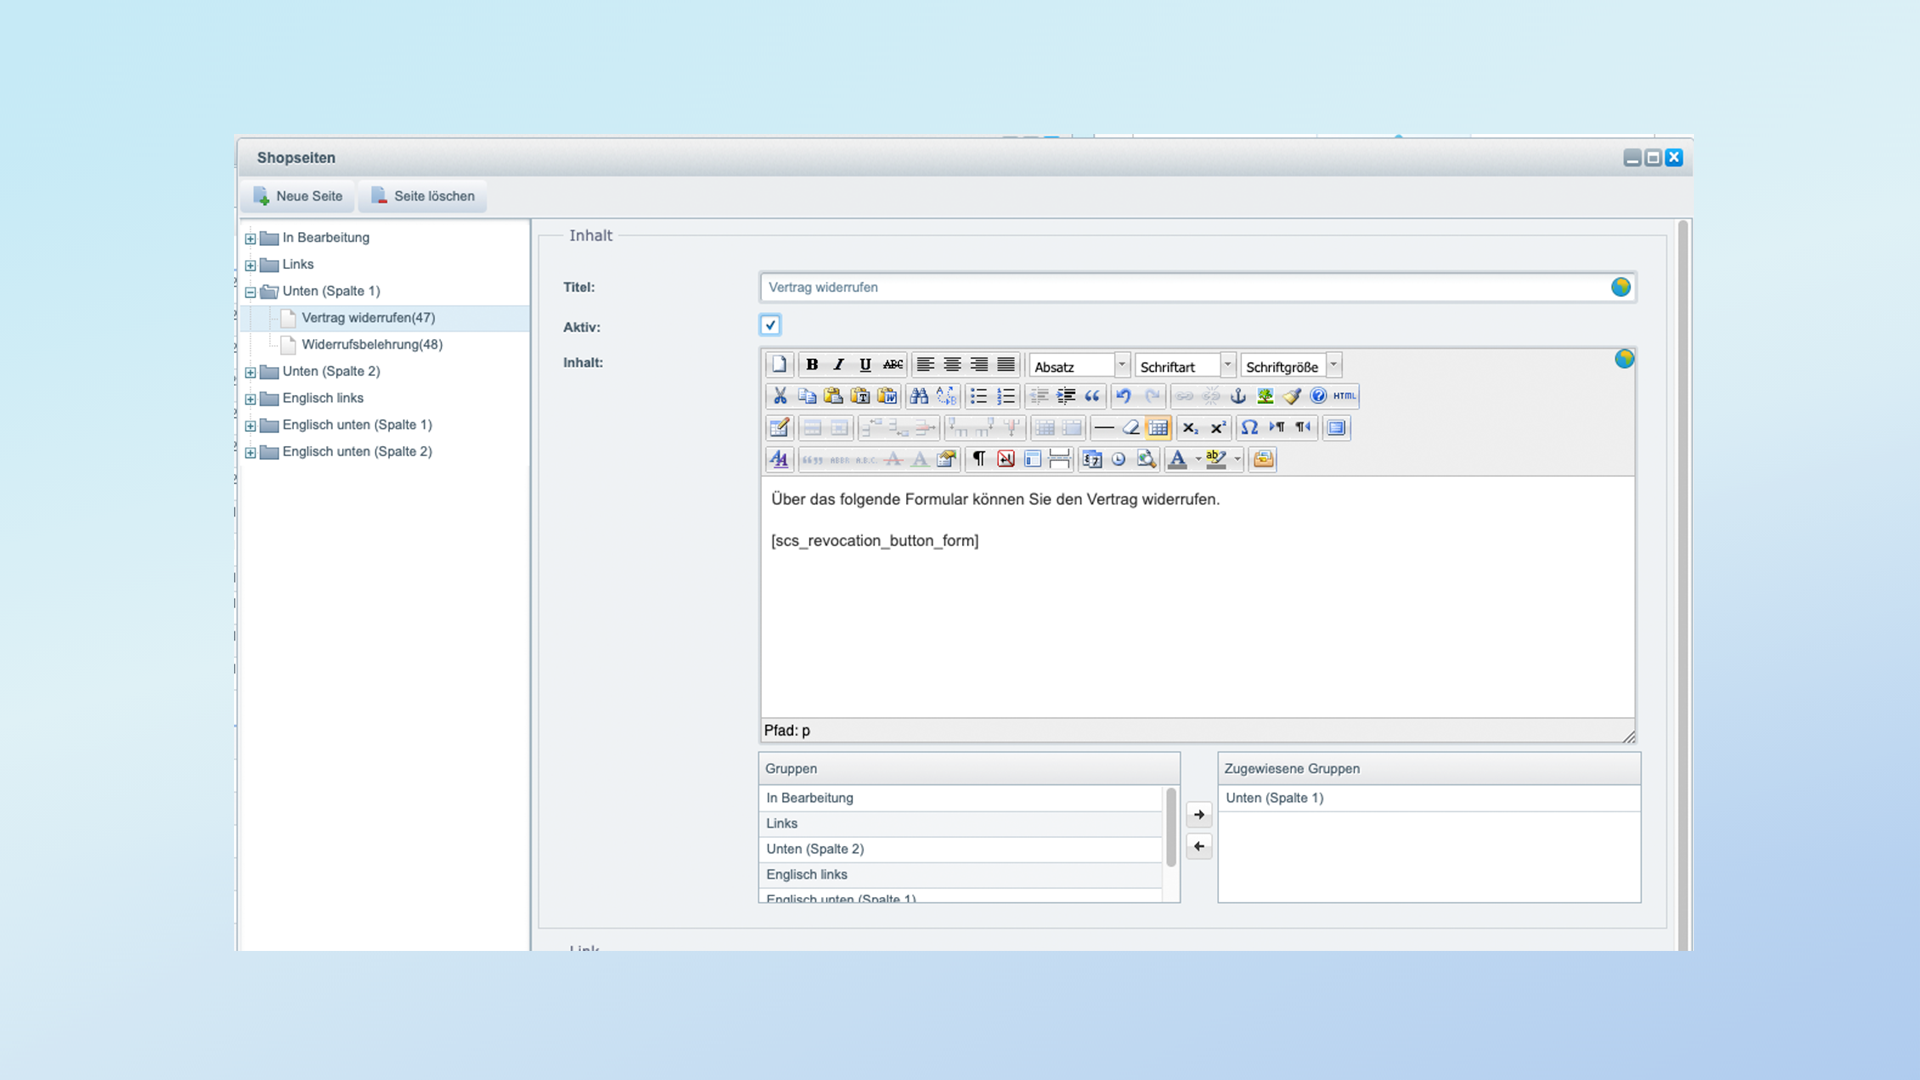
Task: Select the Vertrag widerrufen(47) page
Action: coord(368,318)
